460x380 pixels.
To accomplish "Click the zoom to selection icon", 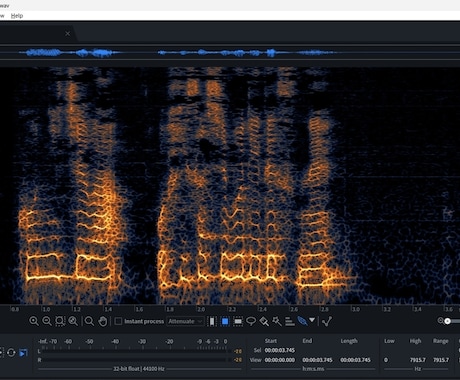I will click(x=60, y=321).
